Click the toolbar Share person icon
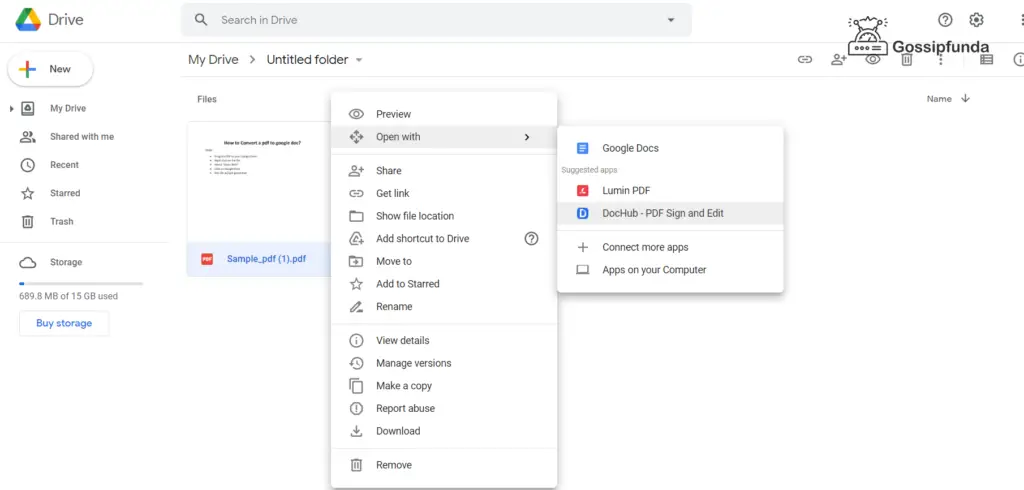 [839, 59]
